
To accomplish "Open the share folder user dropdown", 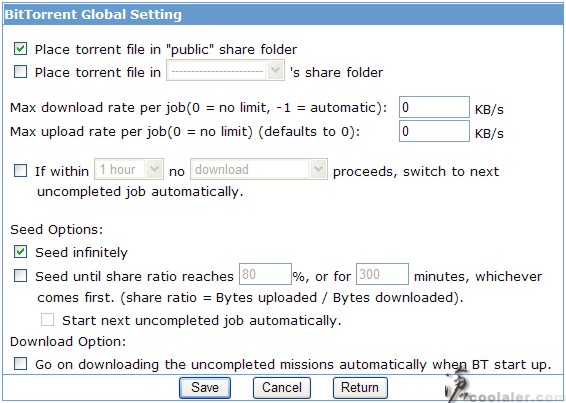I will coord(225,70).
